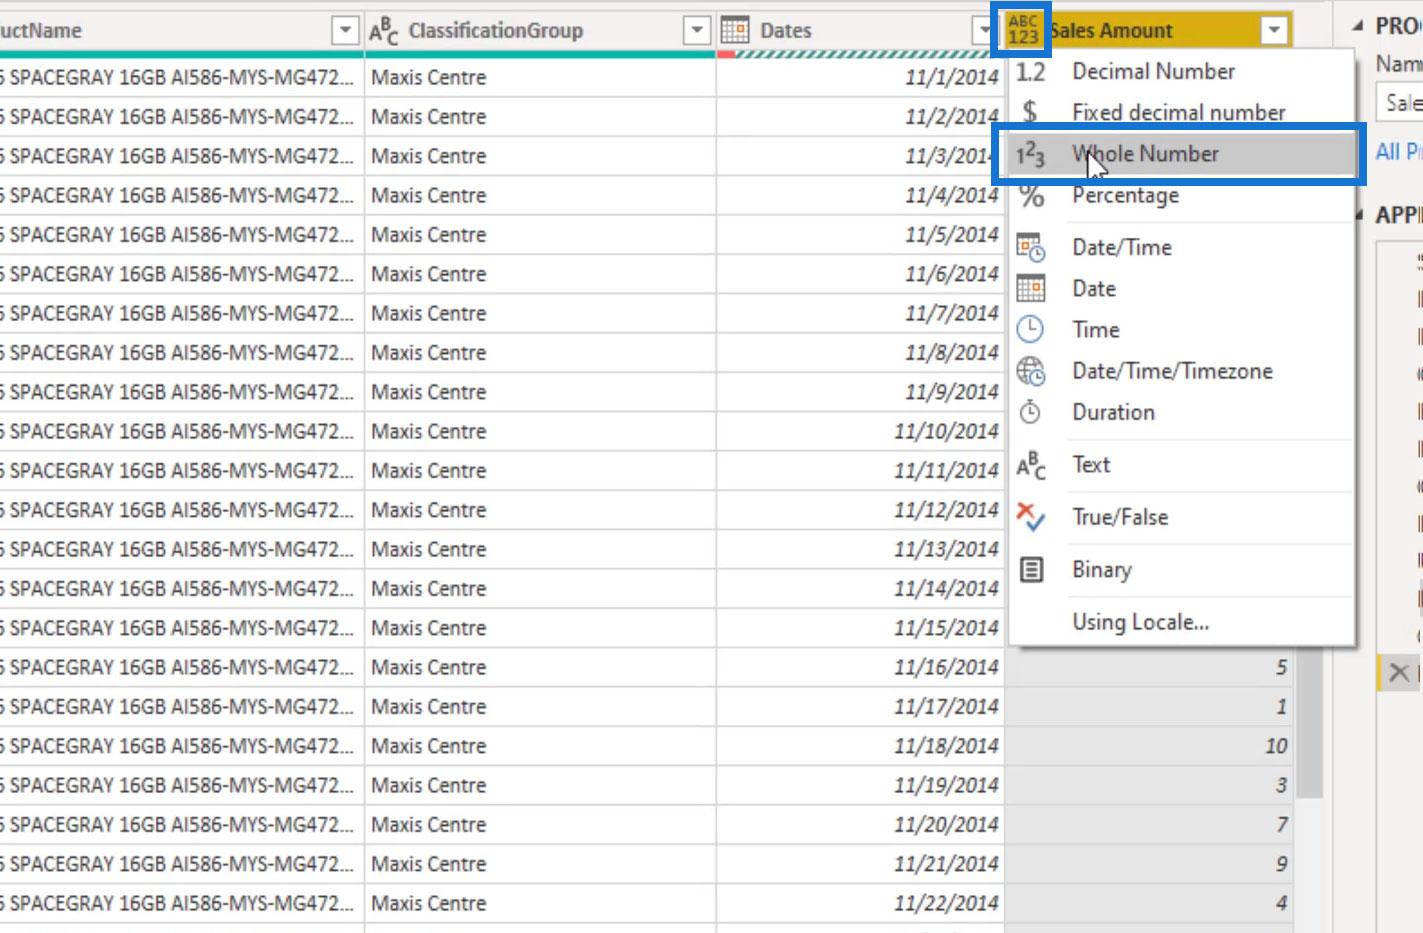This screenshot has height=933, width=1423.
Task: Click the Date/Time/Timezone globe icon
Action: pyautogui.click(x=1031, y=371)
